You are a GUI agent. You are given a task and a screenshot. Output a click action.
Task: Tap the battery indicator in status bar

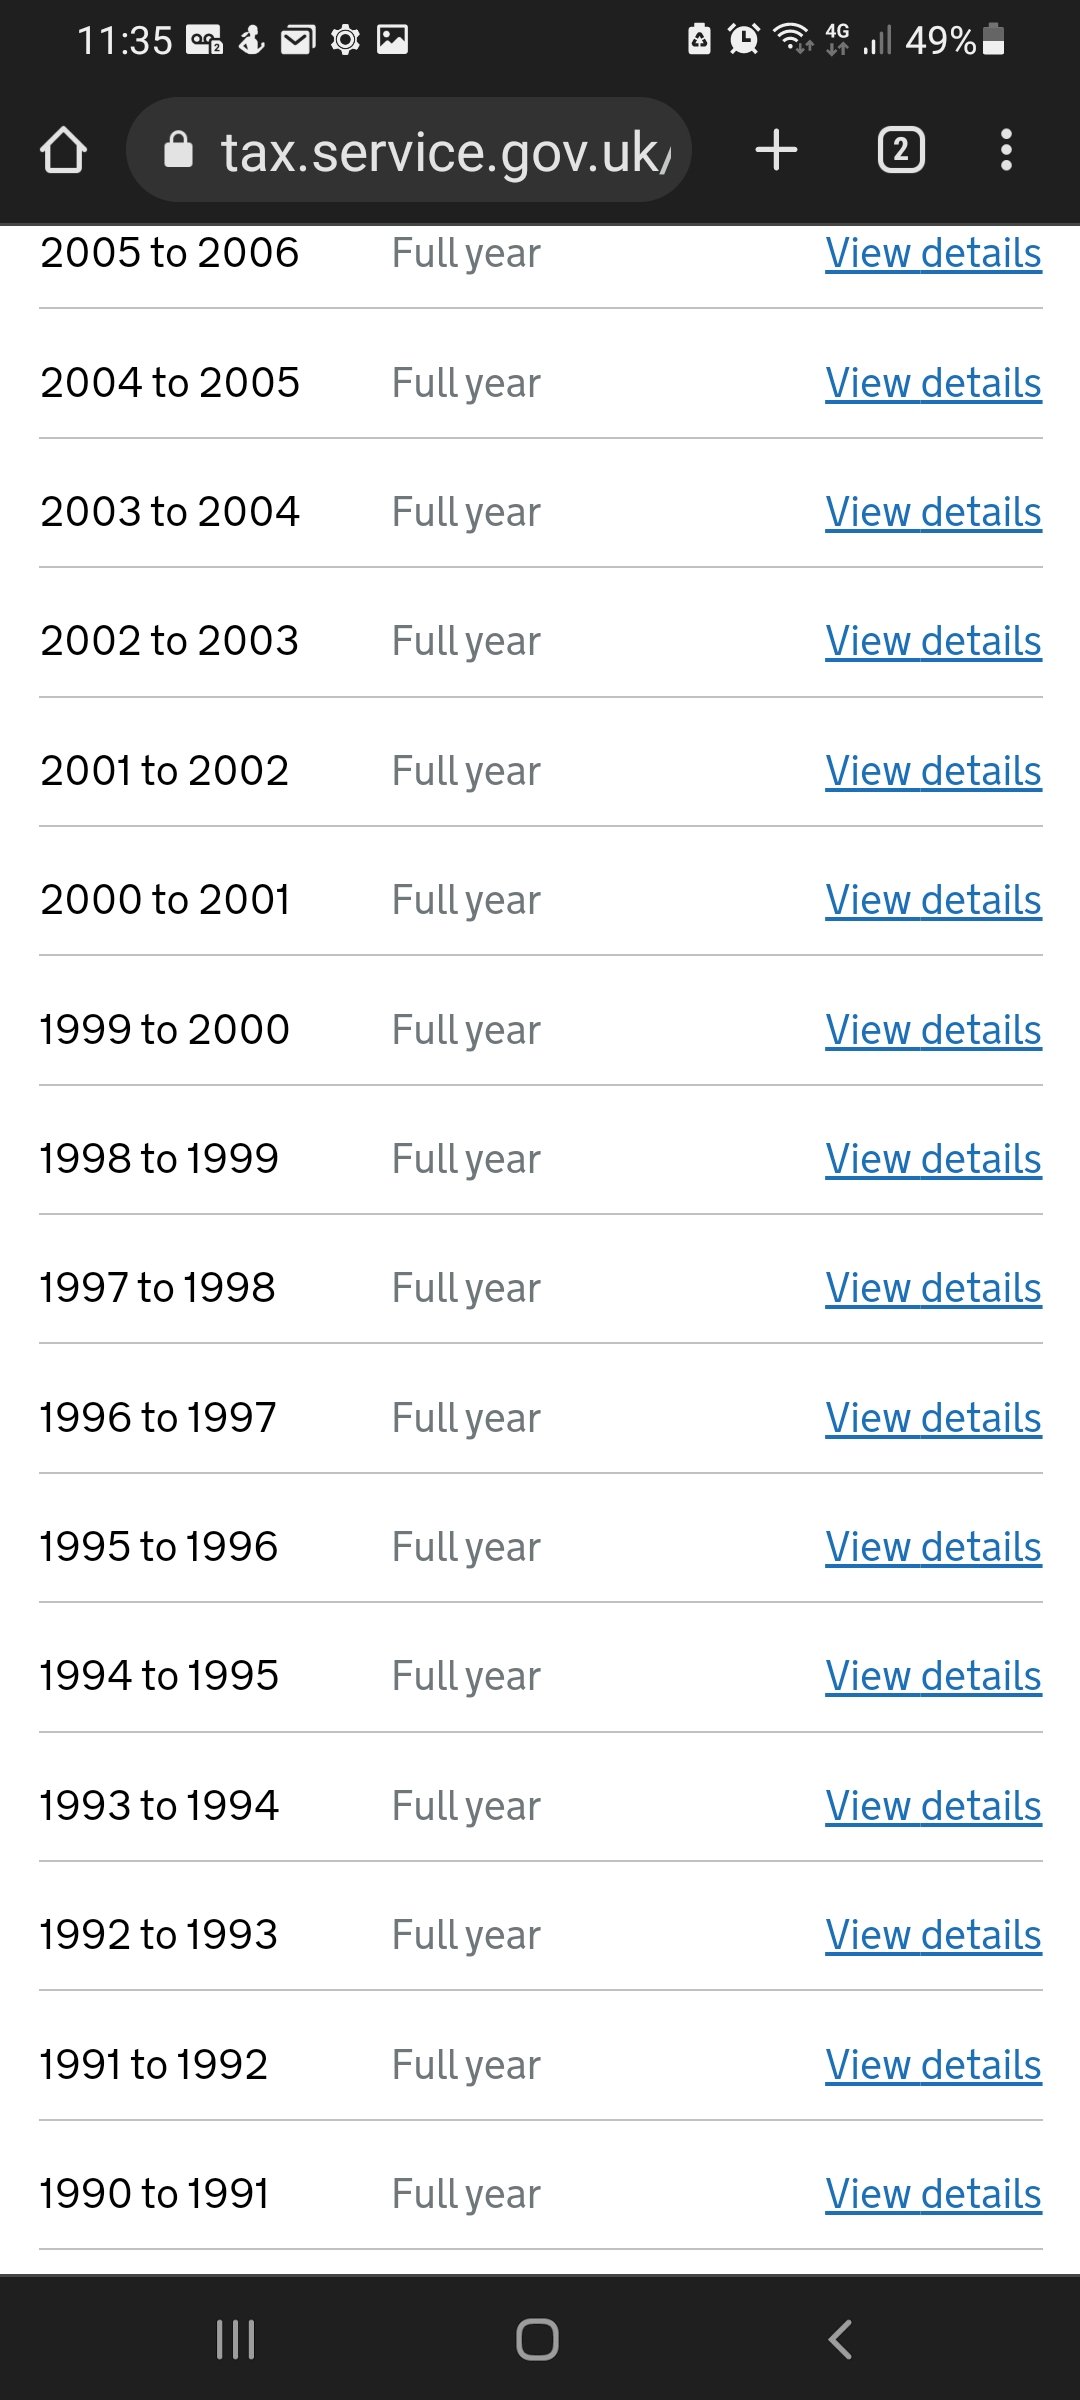click(x=993, y=39)
